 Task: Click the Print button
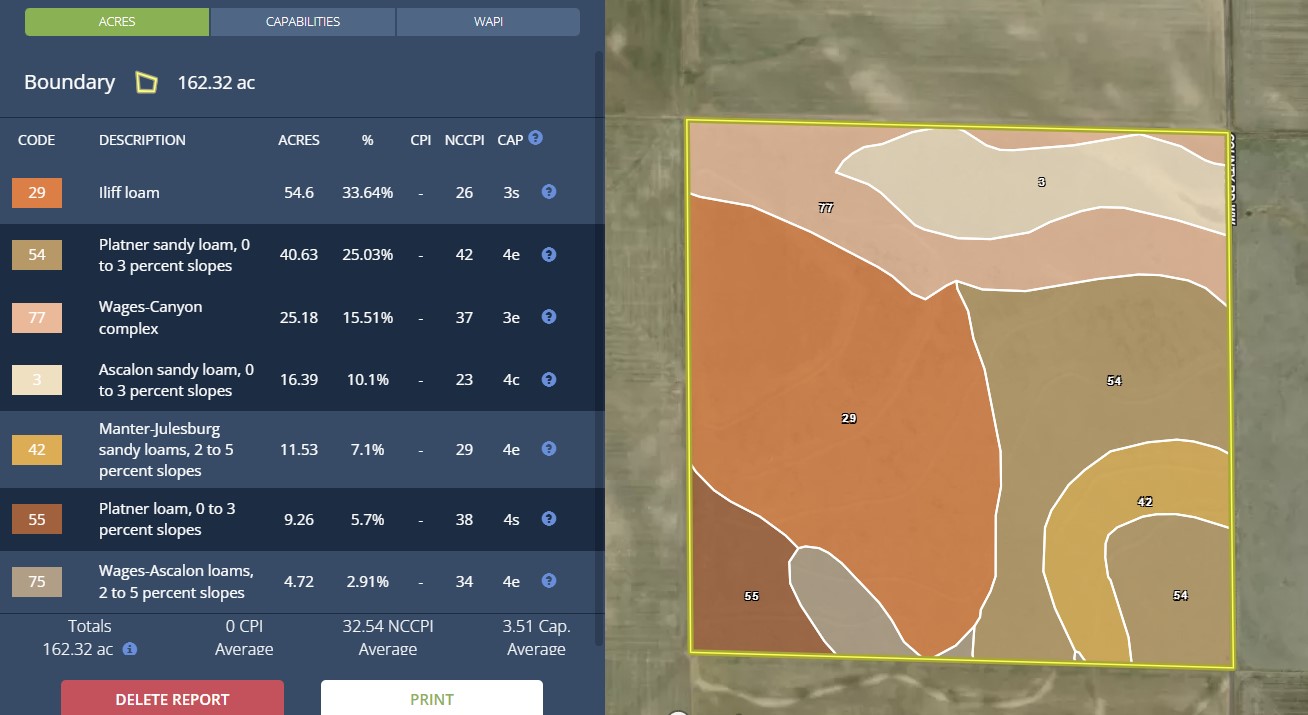tap(431, 699)
